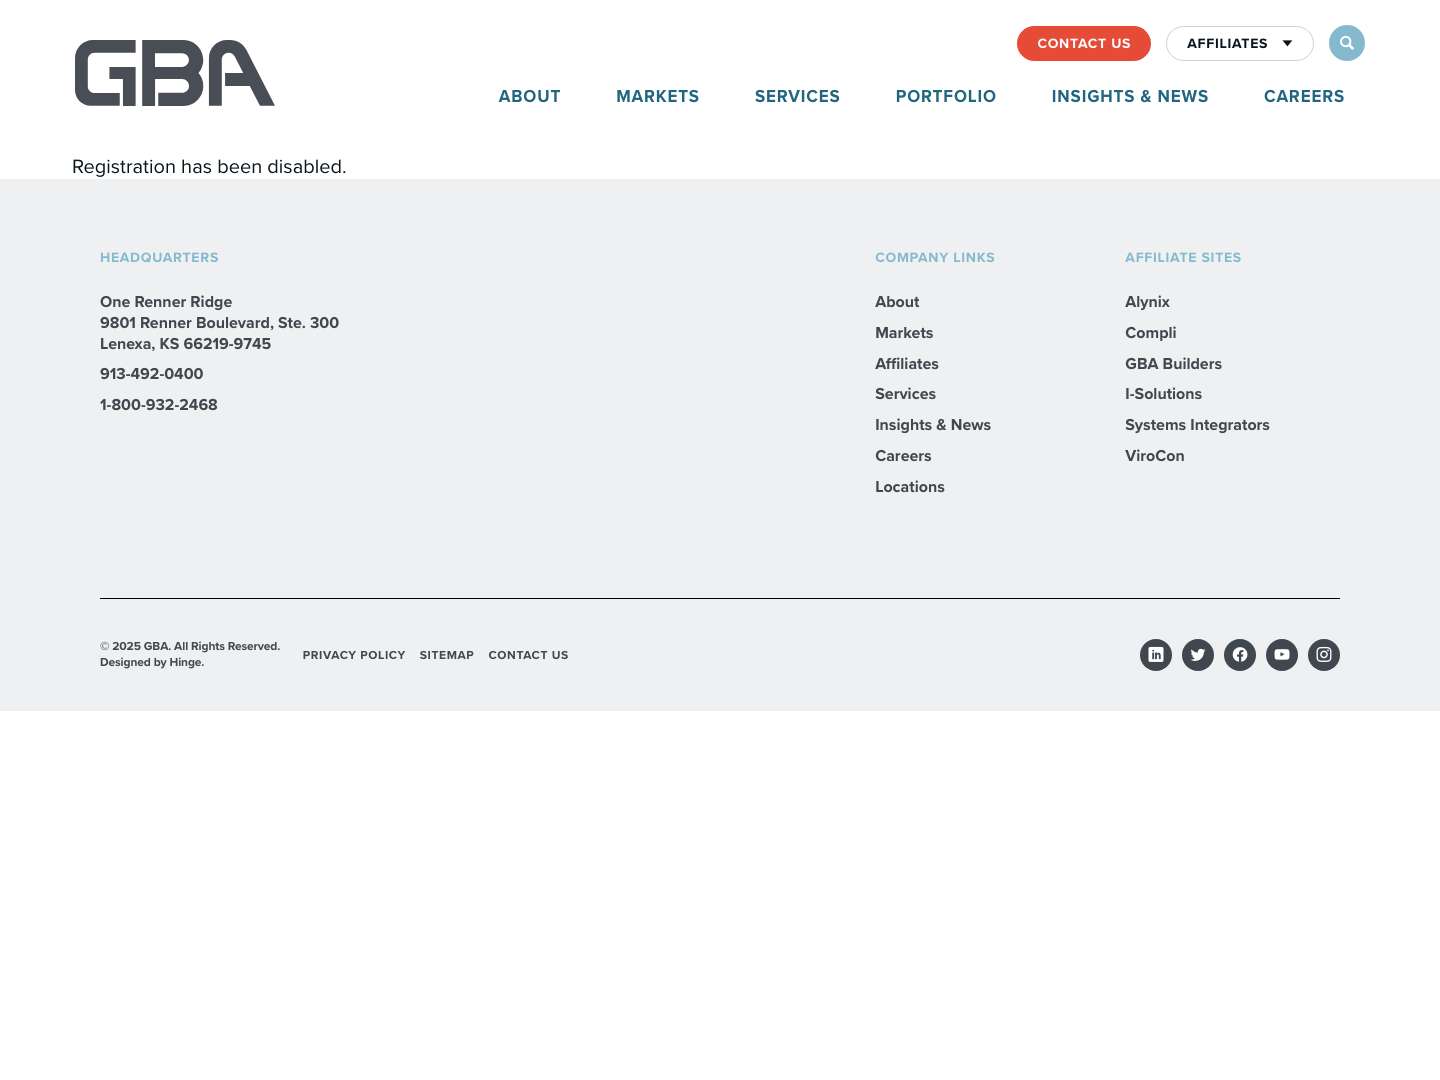This screenshot has width=1440, height=1080.
Task: Click the Twitter icon in the footer
Action: (x=1198, y=655)
